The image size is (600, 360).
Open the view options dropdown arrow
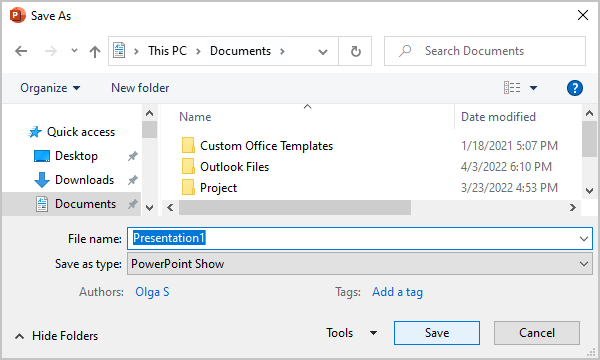tap(533, 88)
